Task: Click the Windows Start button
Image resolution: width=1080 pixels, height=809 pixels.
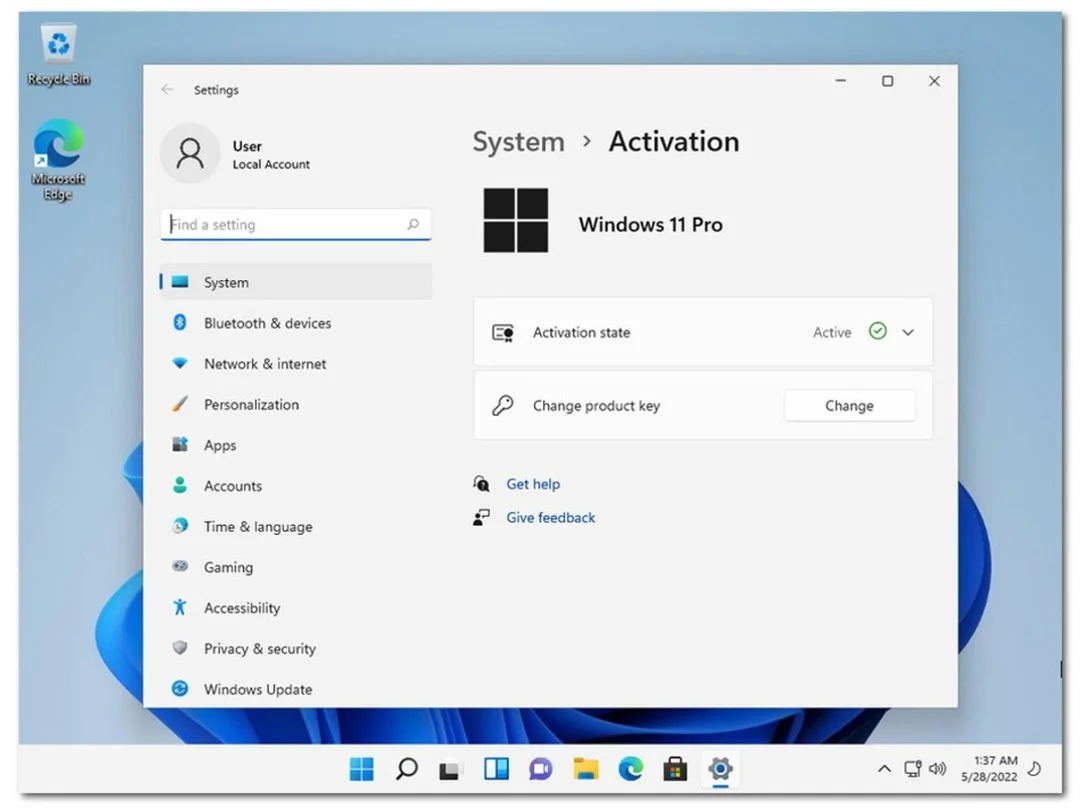Action: pos(361,768)
